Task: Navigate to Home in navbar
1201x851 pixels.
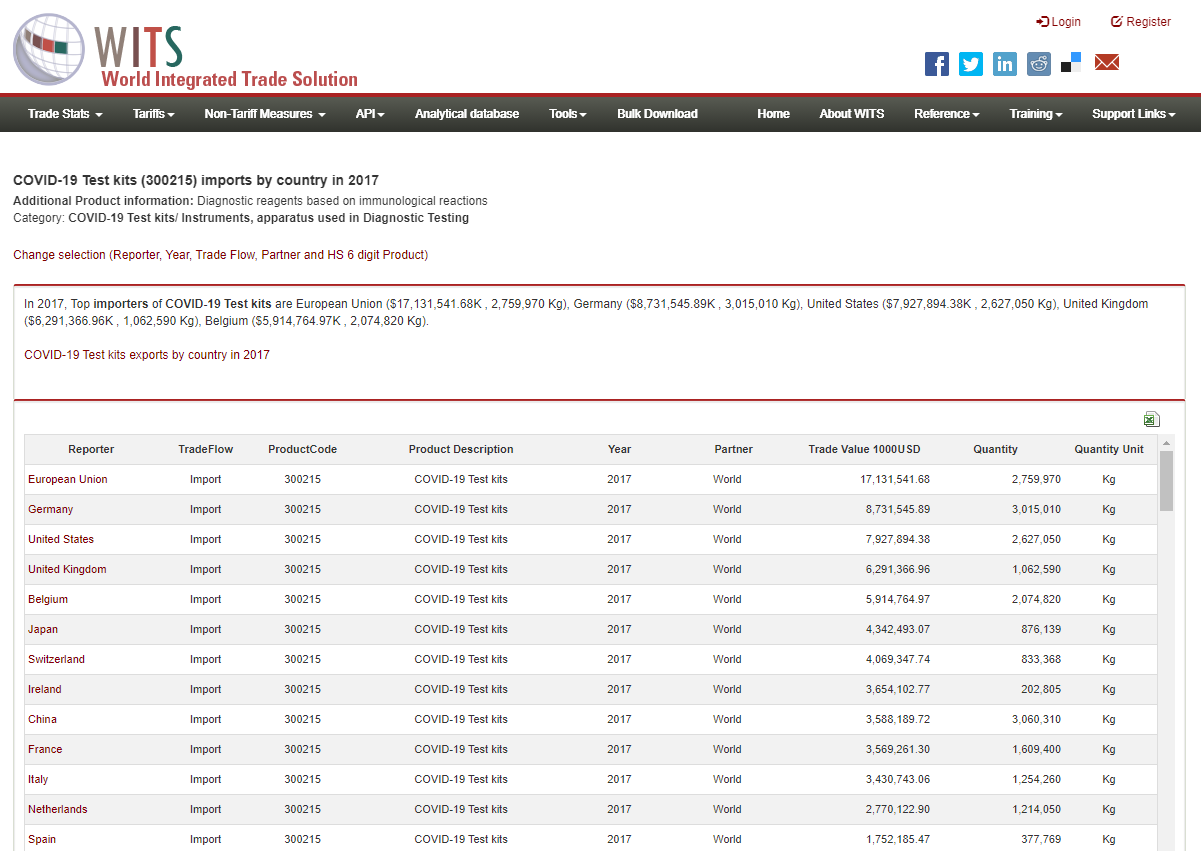Action: [773, 114]
